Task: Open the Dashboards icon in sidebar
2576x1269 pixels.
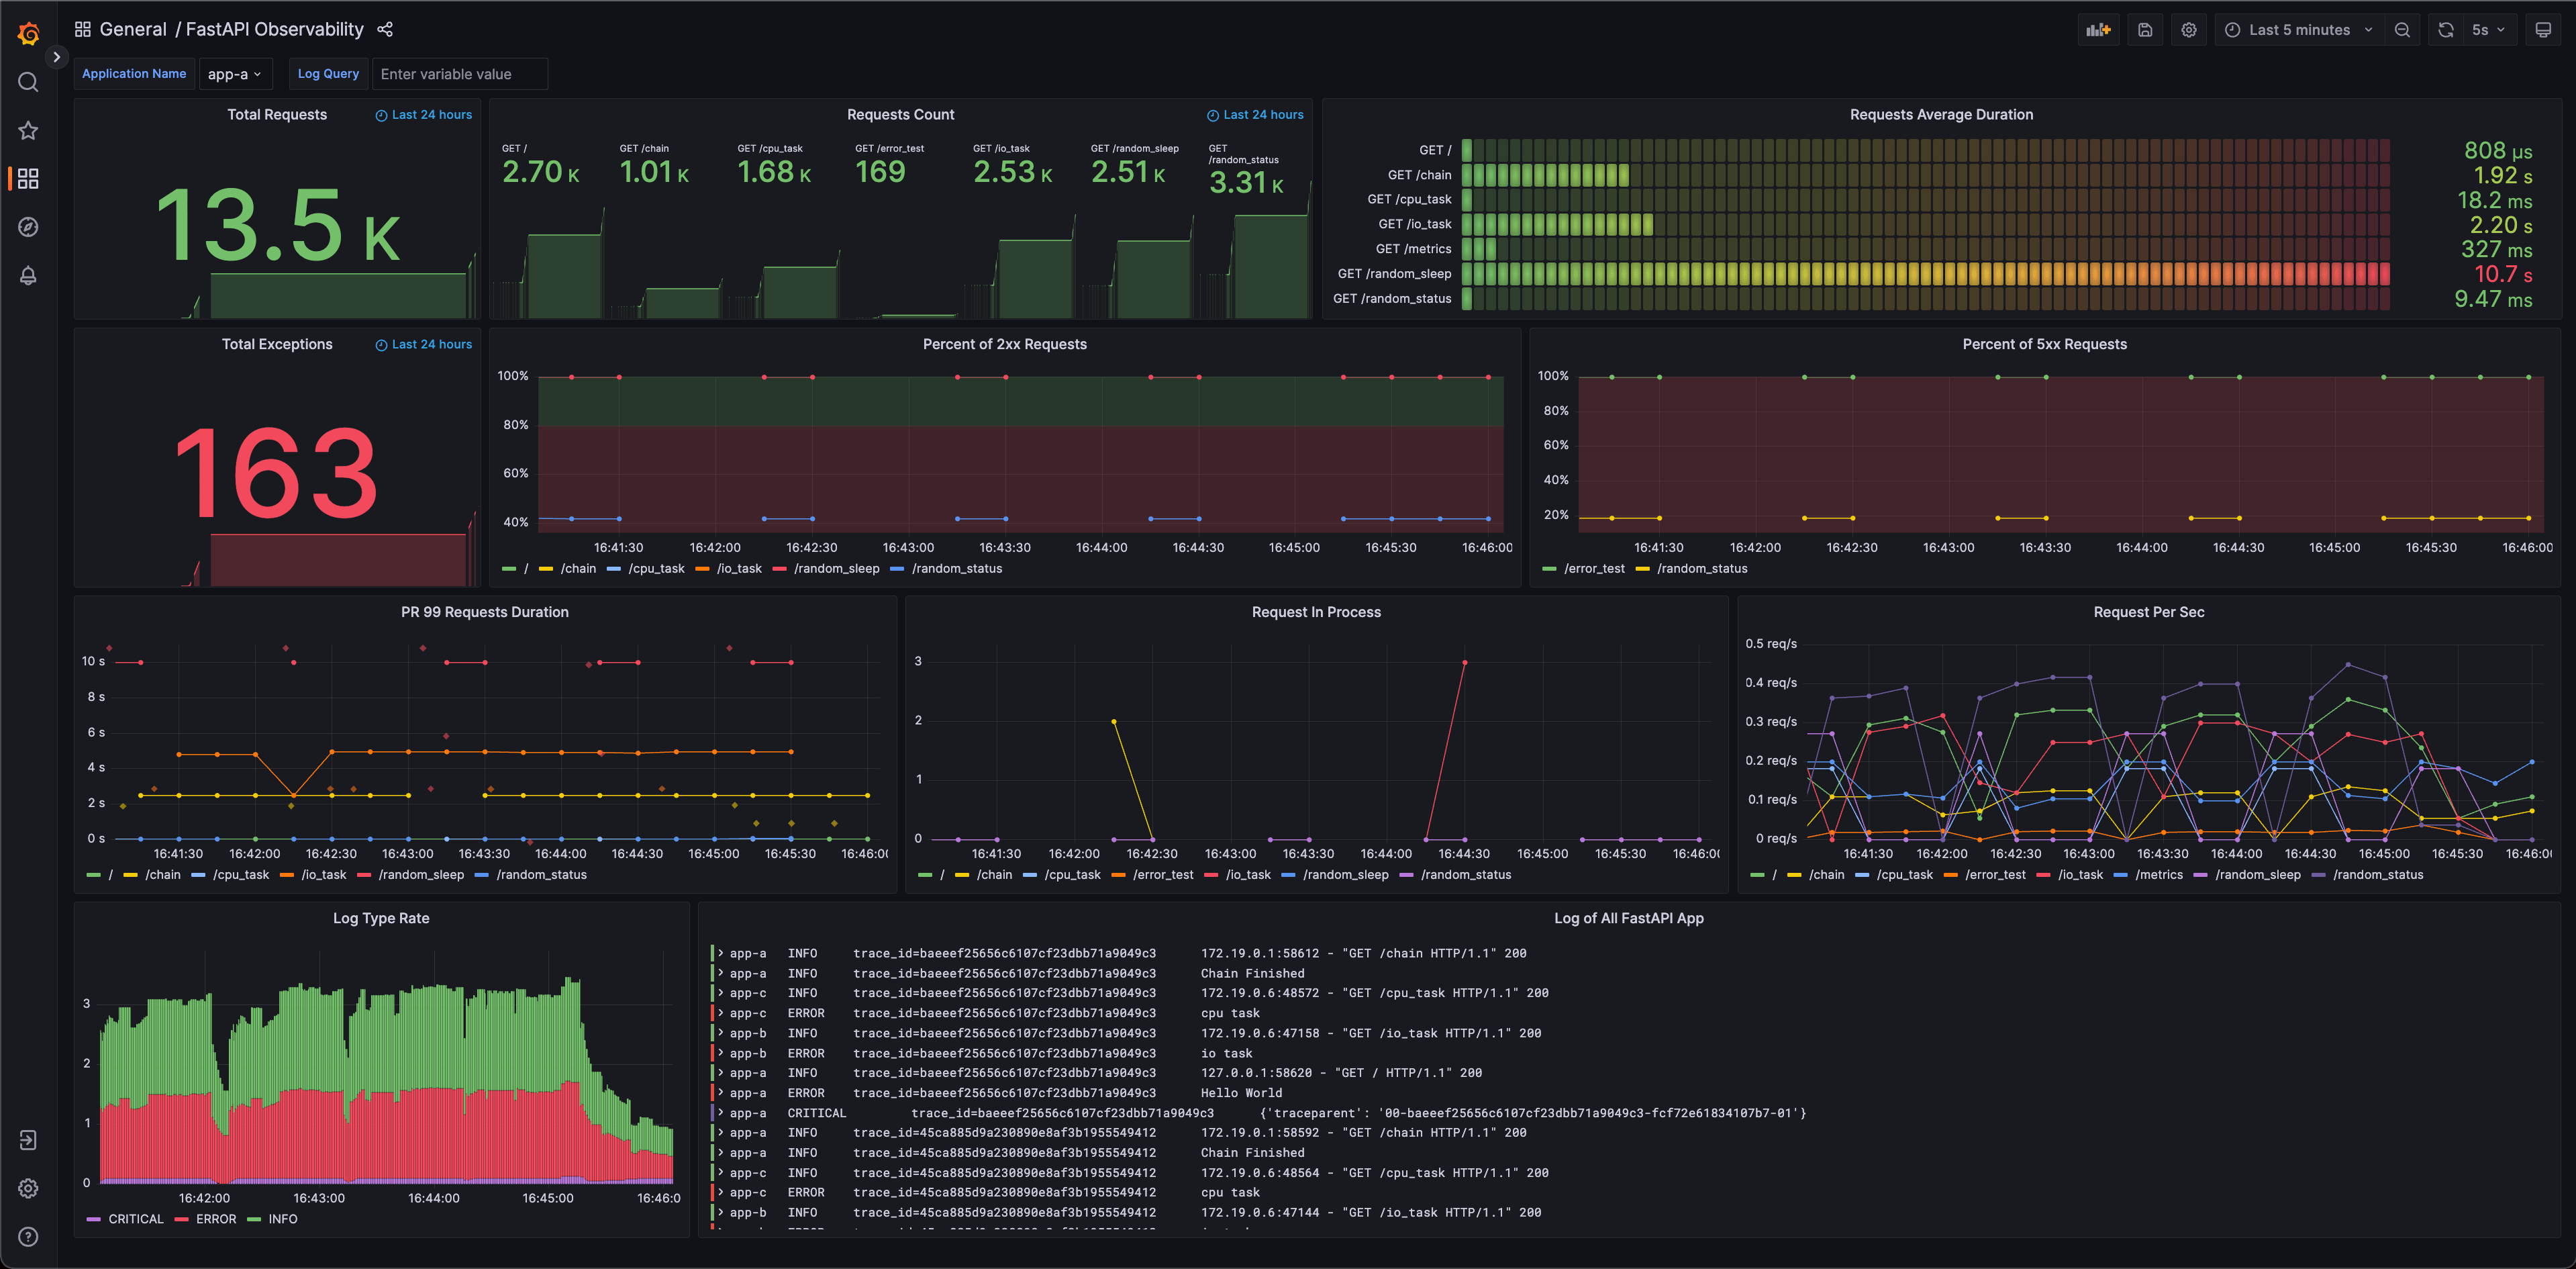Action: (x=28, y=179)
